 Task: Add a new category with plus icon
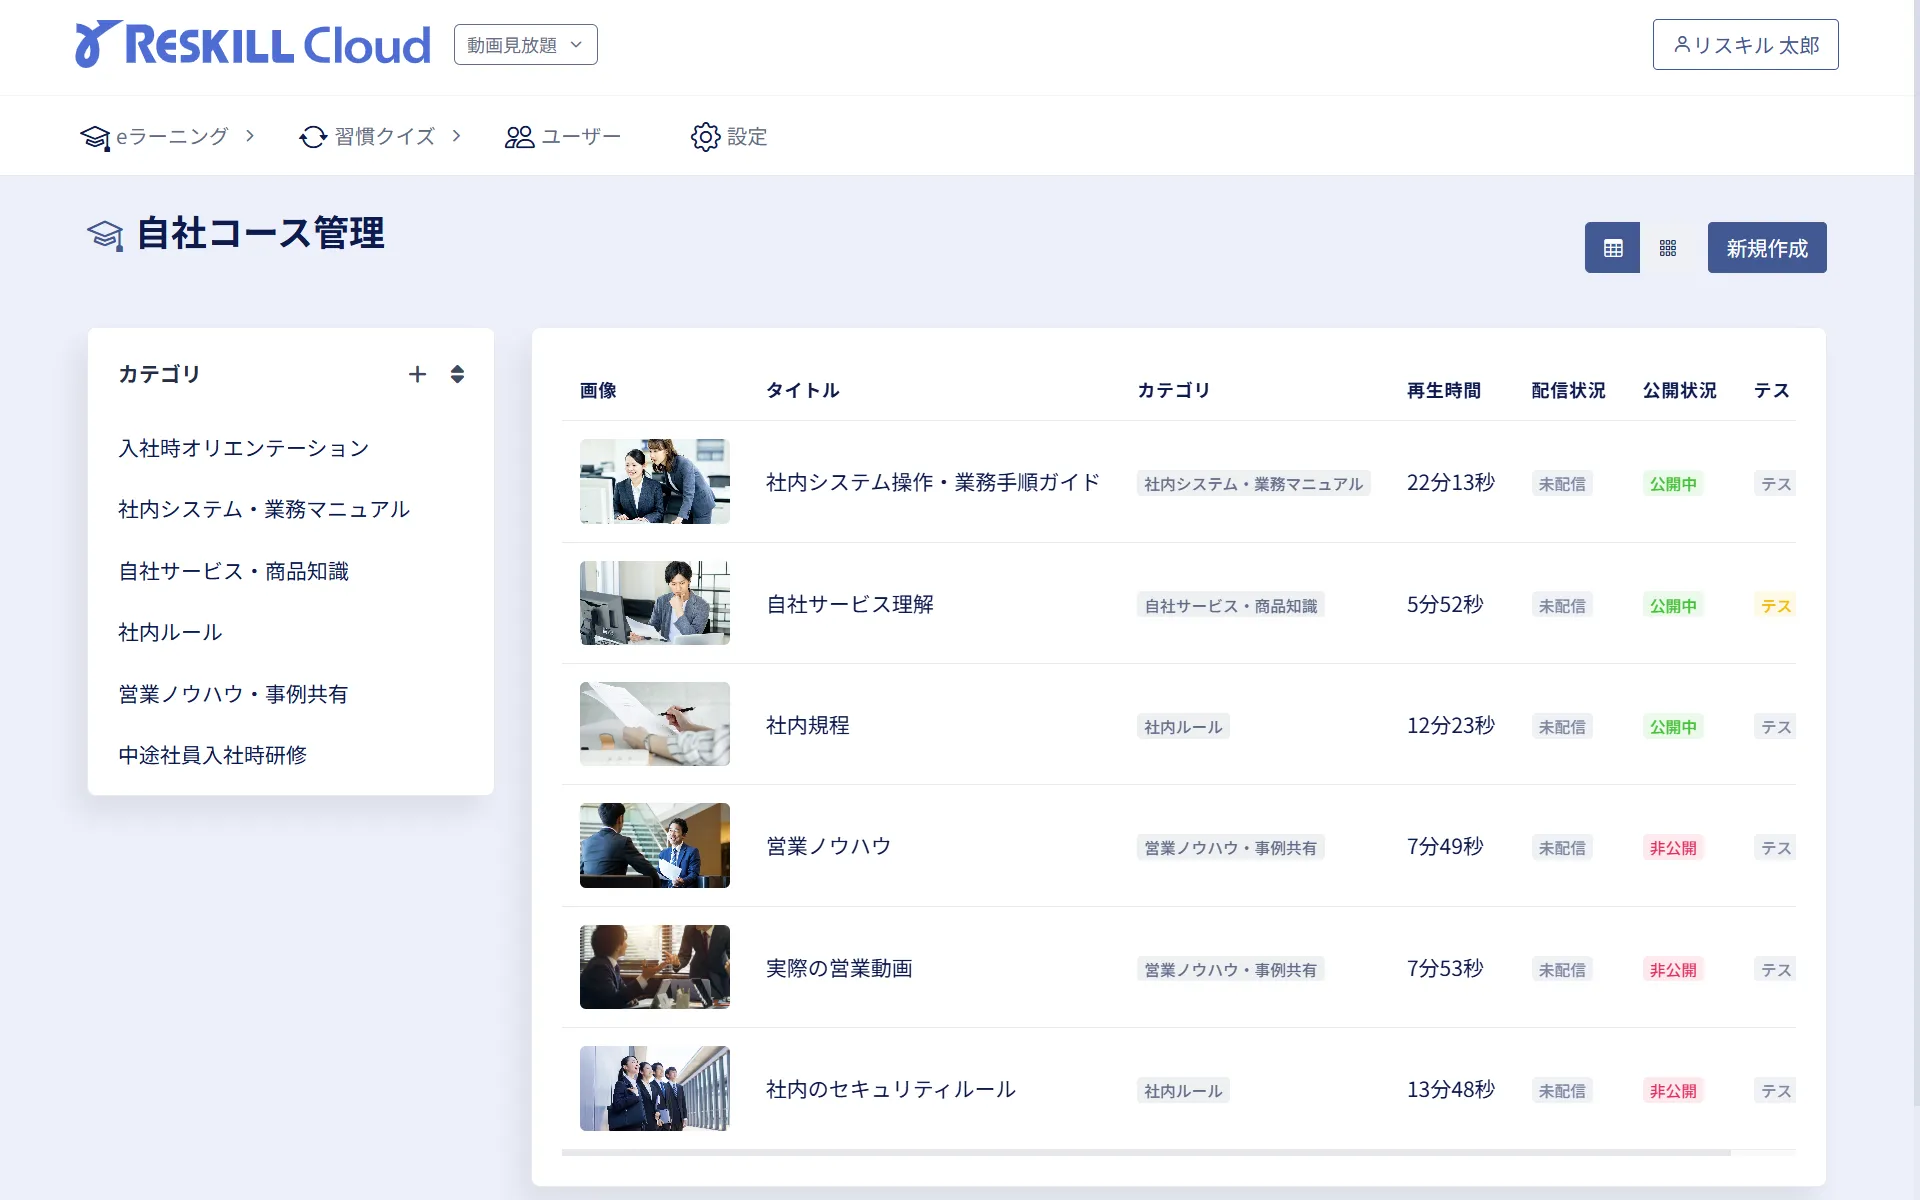418,374
